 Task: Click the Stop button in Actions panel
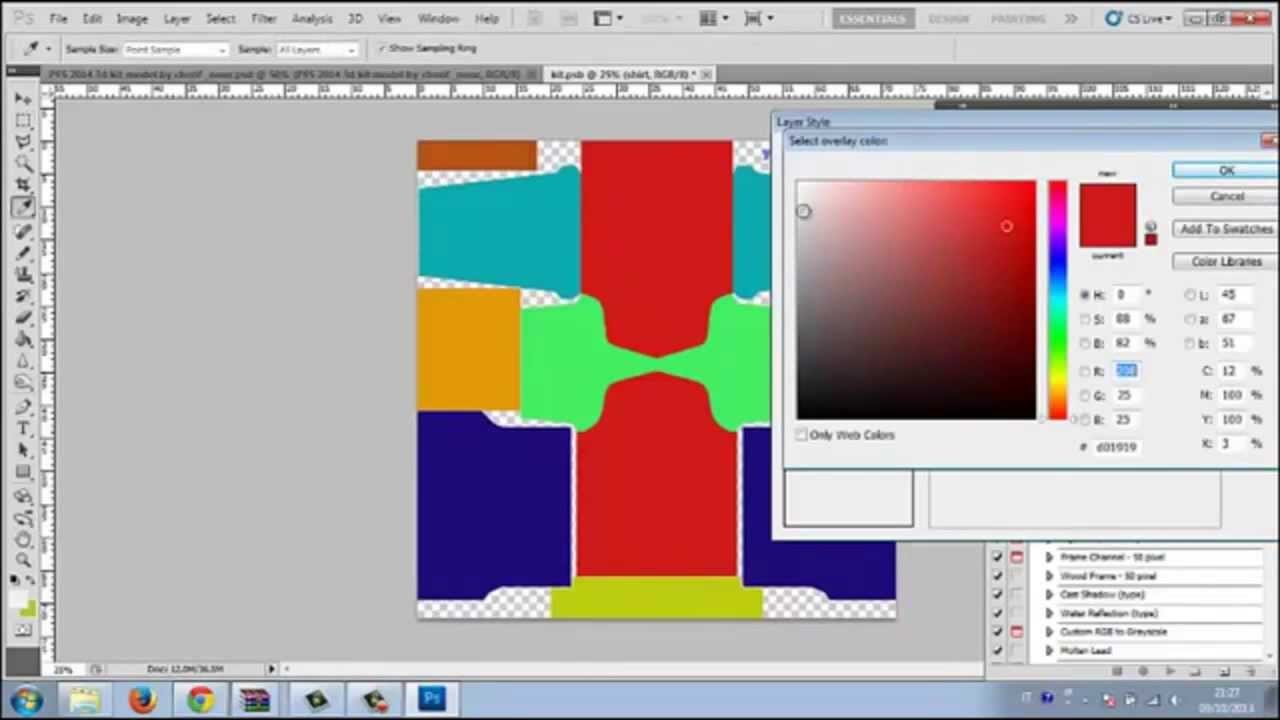click(x=1118, y=672)
